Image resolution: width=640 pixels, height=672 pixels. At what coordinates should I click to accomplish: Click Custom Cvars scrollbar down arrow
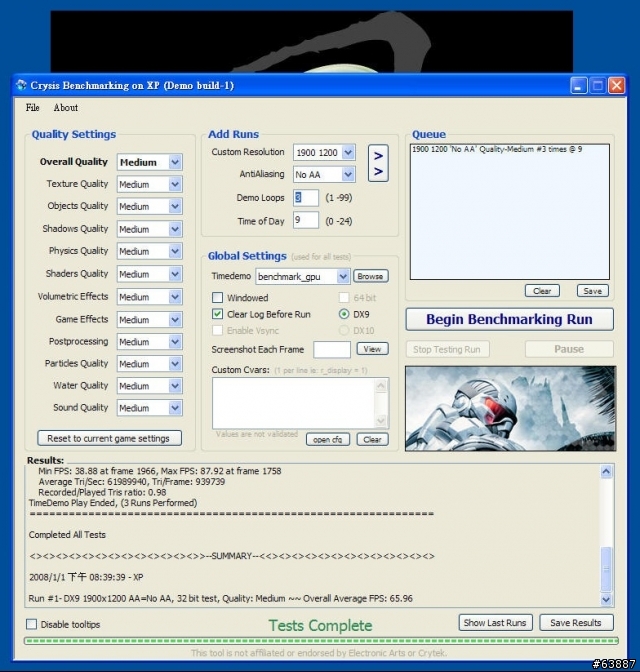tap(381, 421)
